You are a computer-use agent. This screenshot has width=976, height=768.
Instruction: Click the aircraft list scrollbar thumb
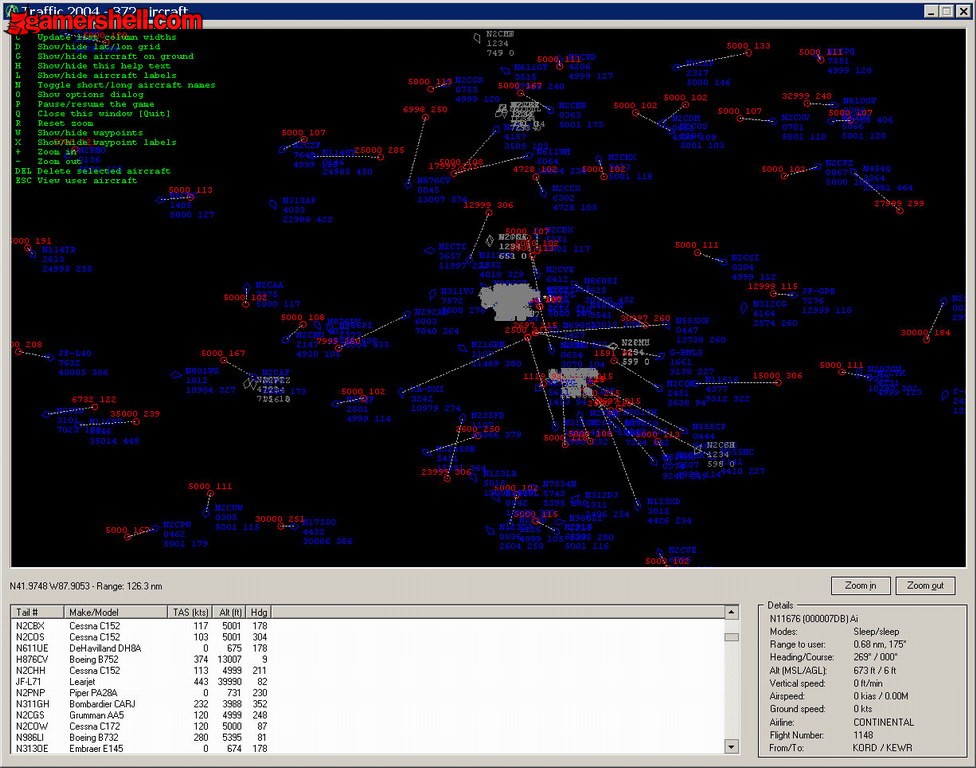point(731,637)
